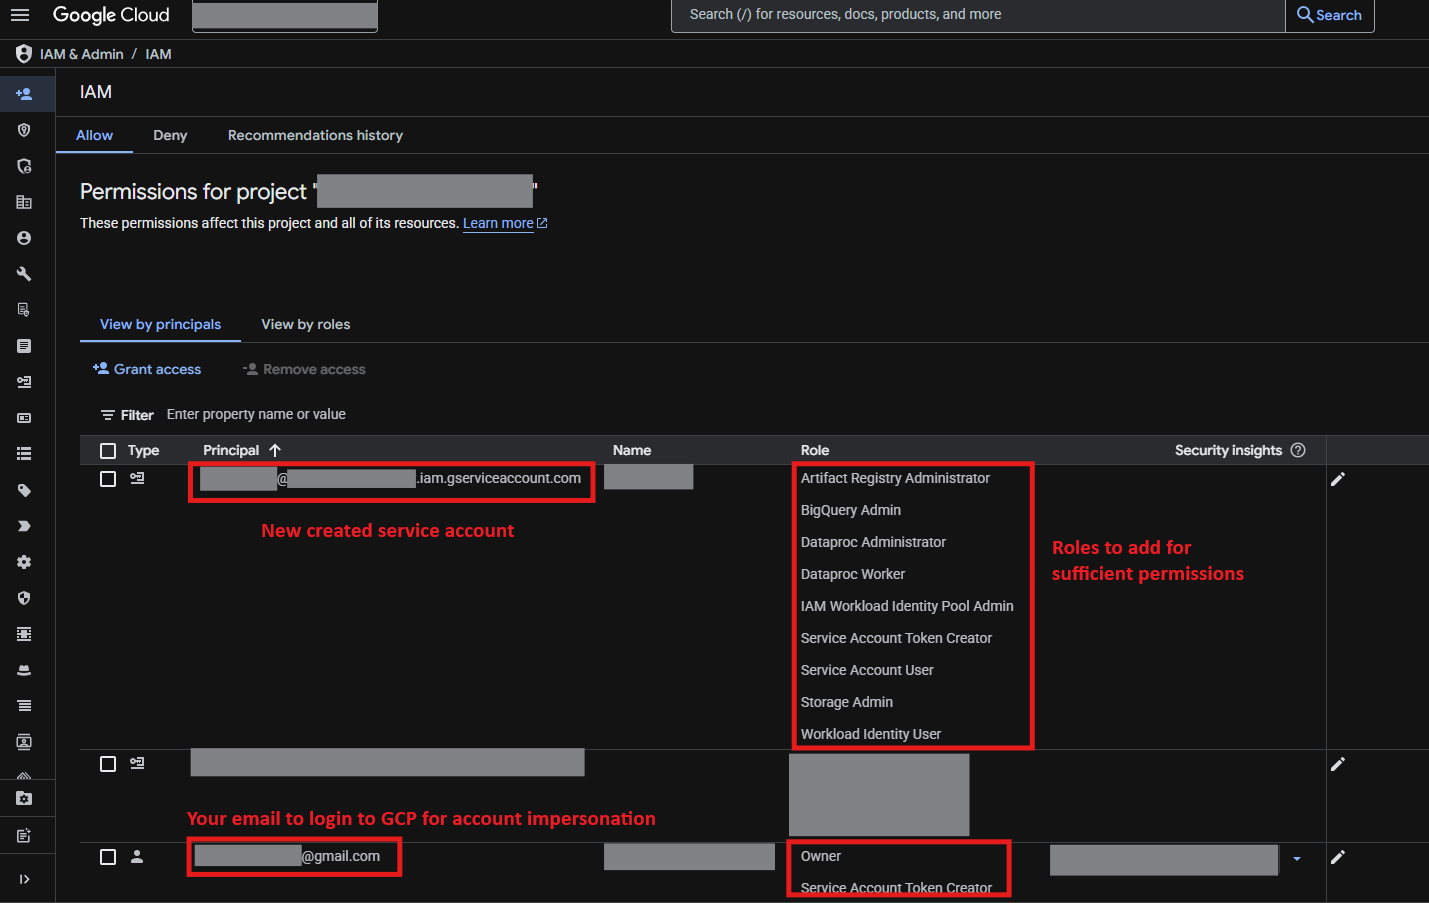
Task: Select the View by roles tab
Action: [306, 324]
